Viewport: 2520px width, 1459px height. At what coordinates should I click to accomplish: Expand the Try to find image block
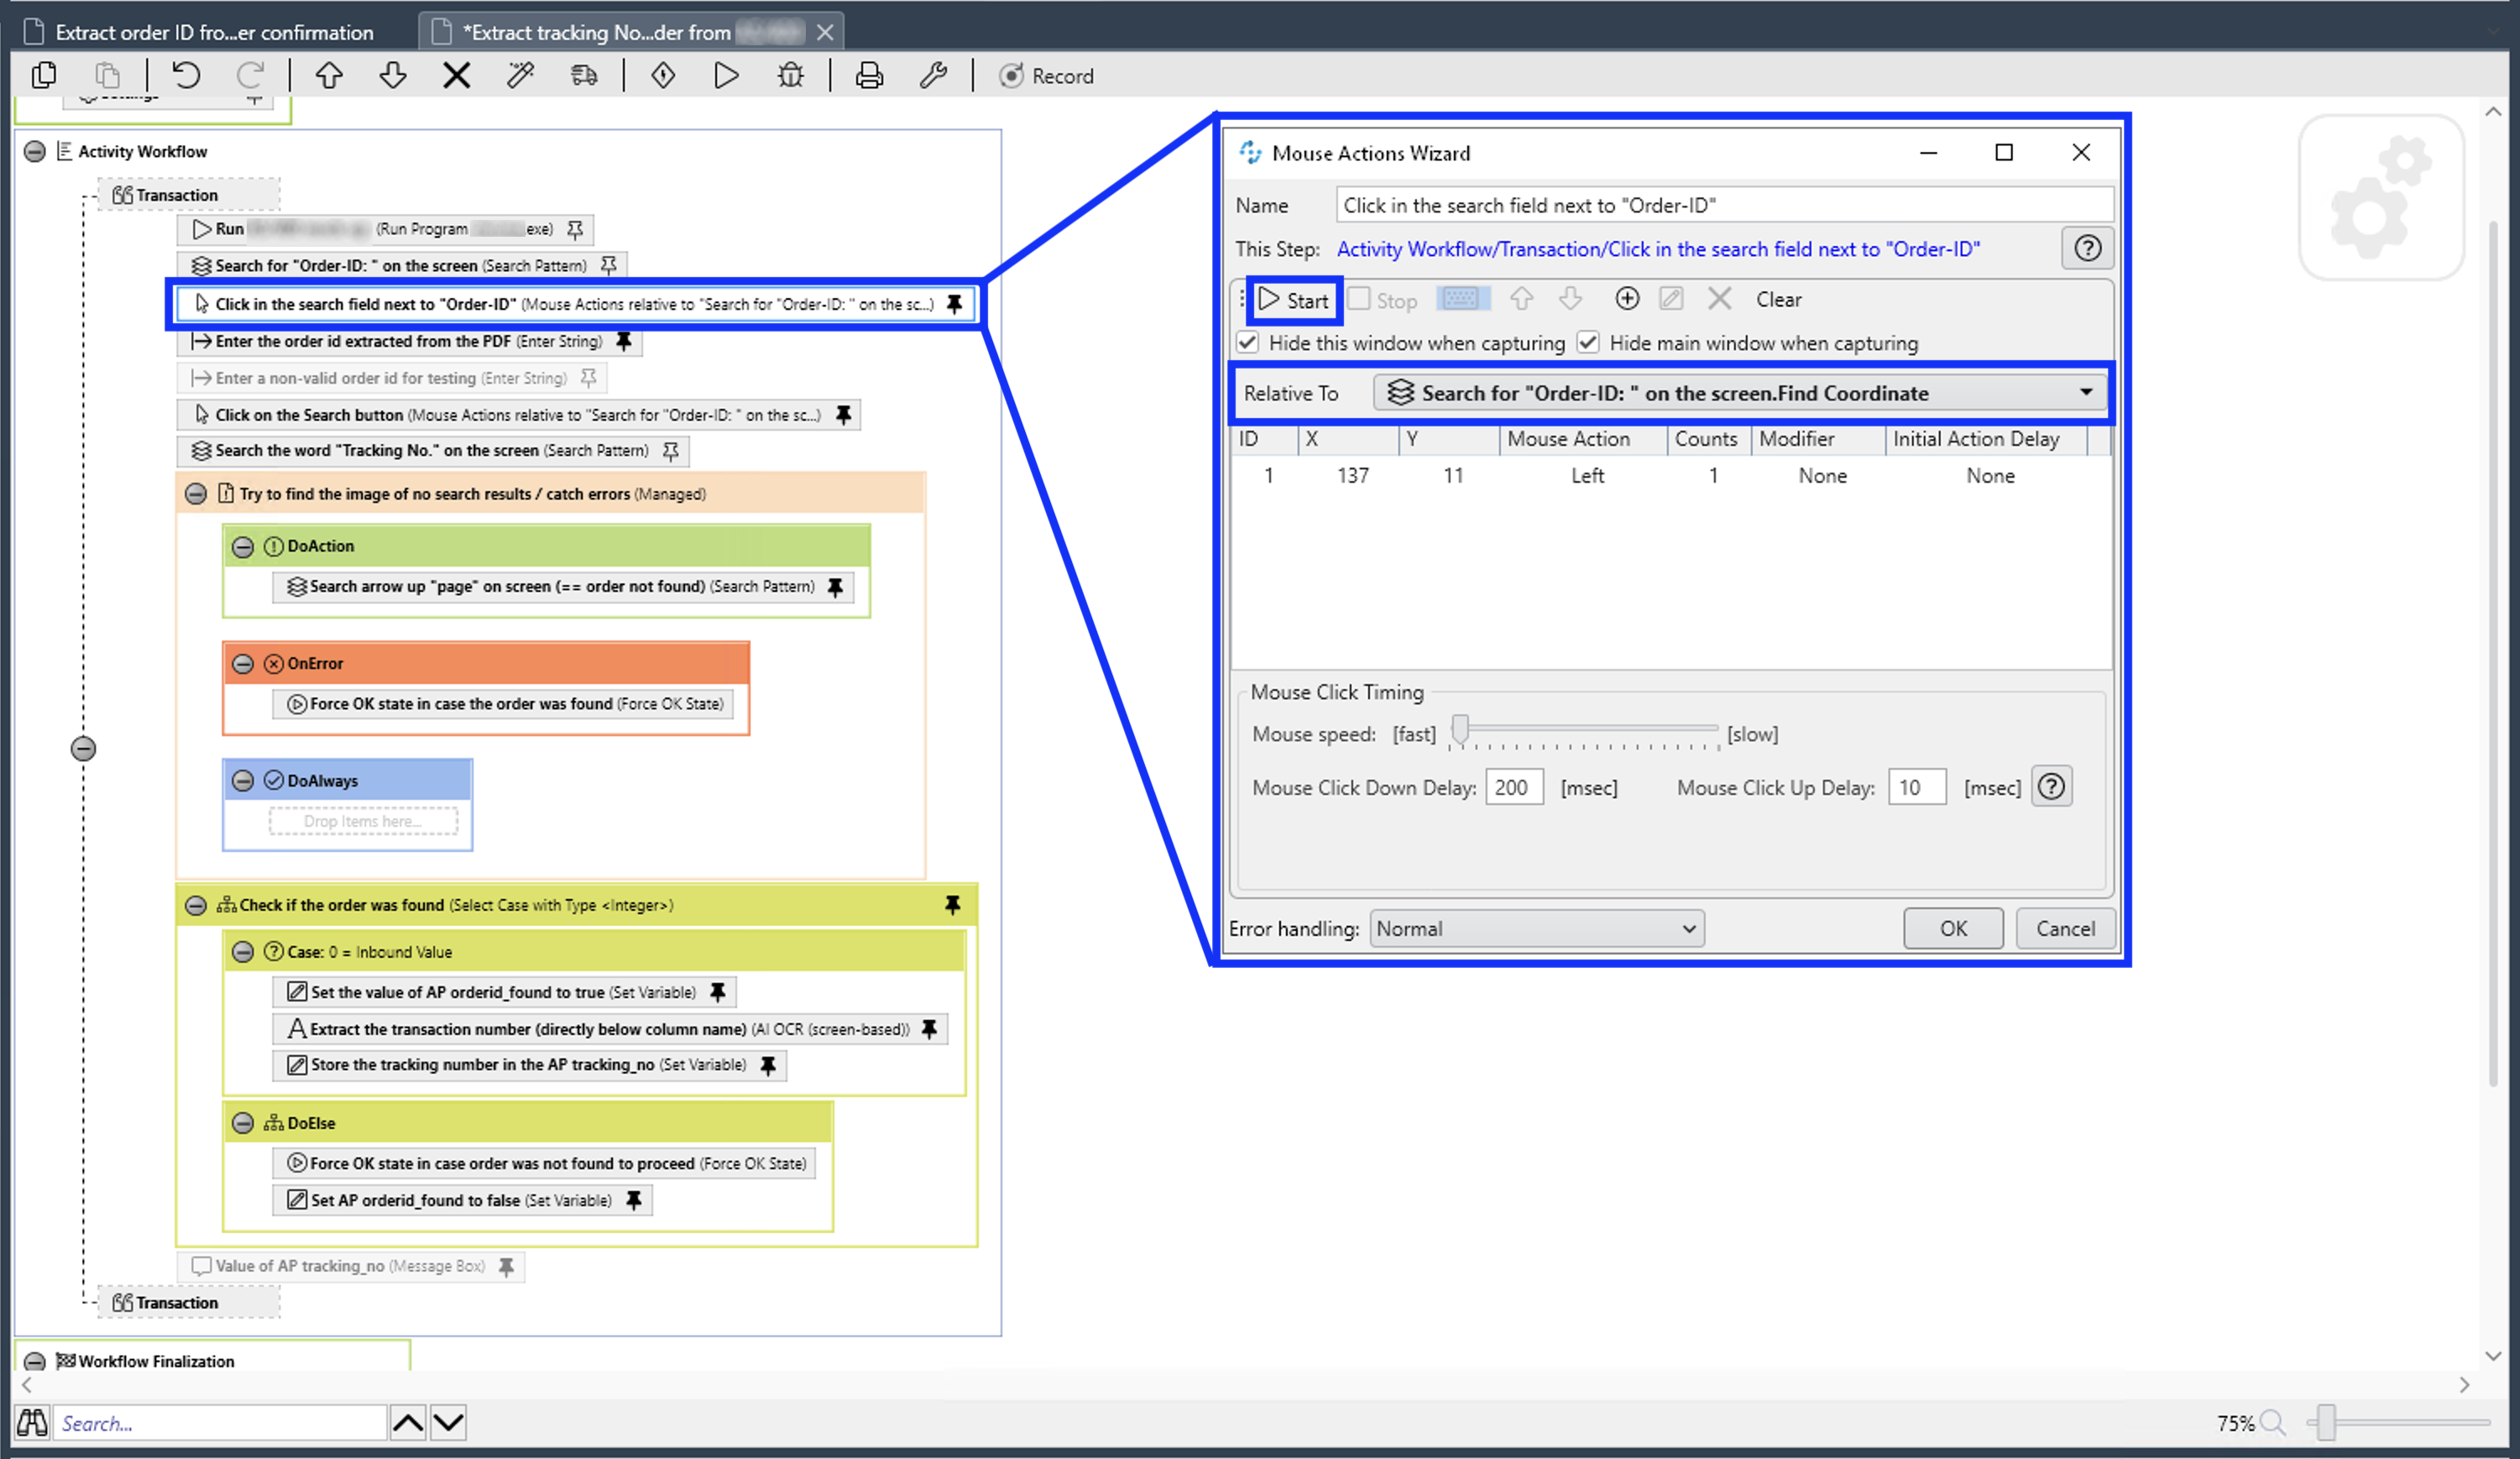(x=196, y=494)
